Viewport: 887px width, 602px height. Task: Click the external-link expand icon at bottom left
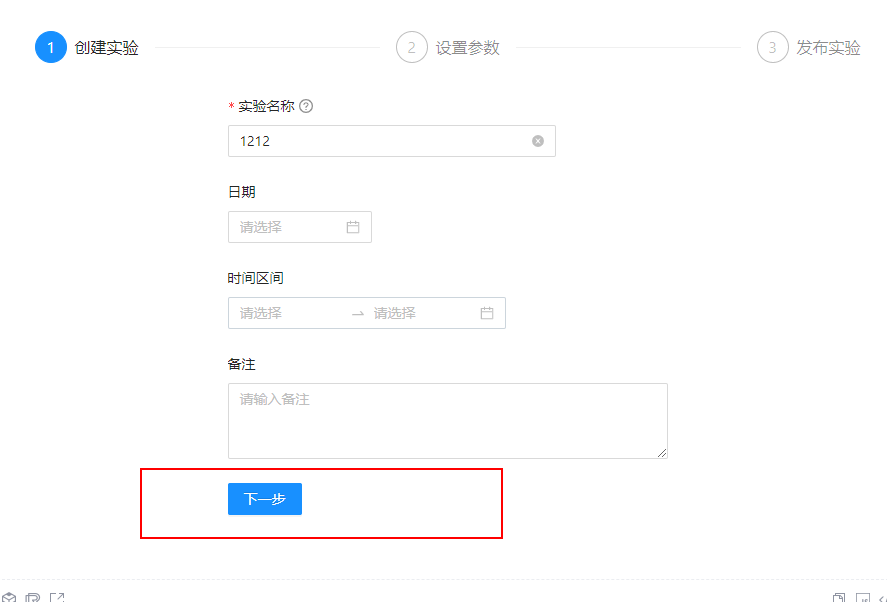(x=58, y=596)
